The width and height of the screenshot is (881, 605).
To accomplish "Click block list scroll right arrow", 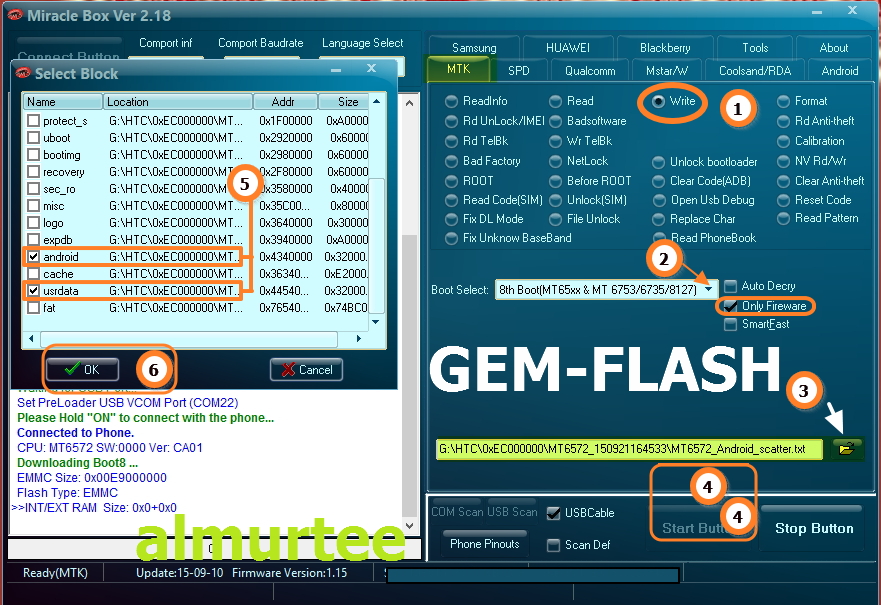I will 358,338.
